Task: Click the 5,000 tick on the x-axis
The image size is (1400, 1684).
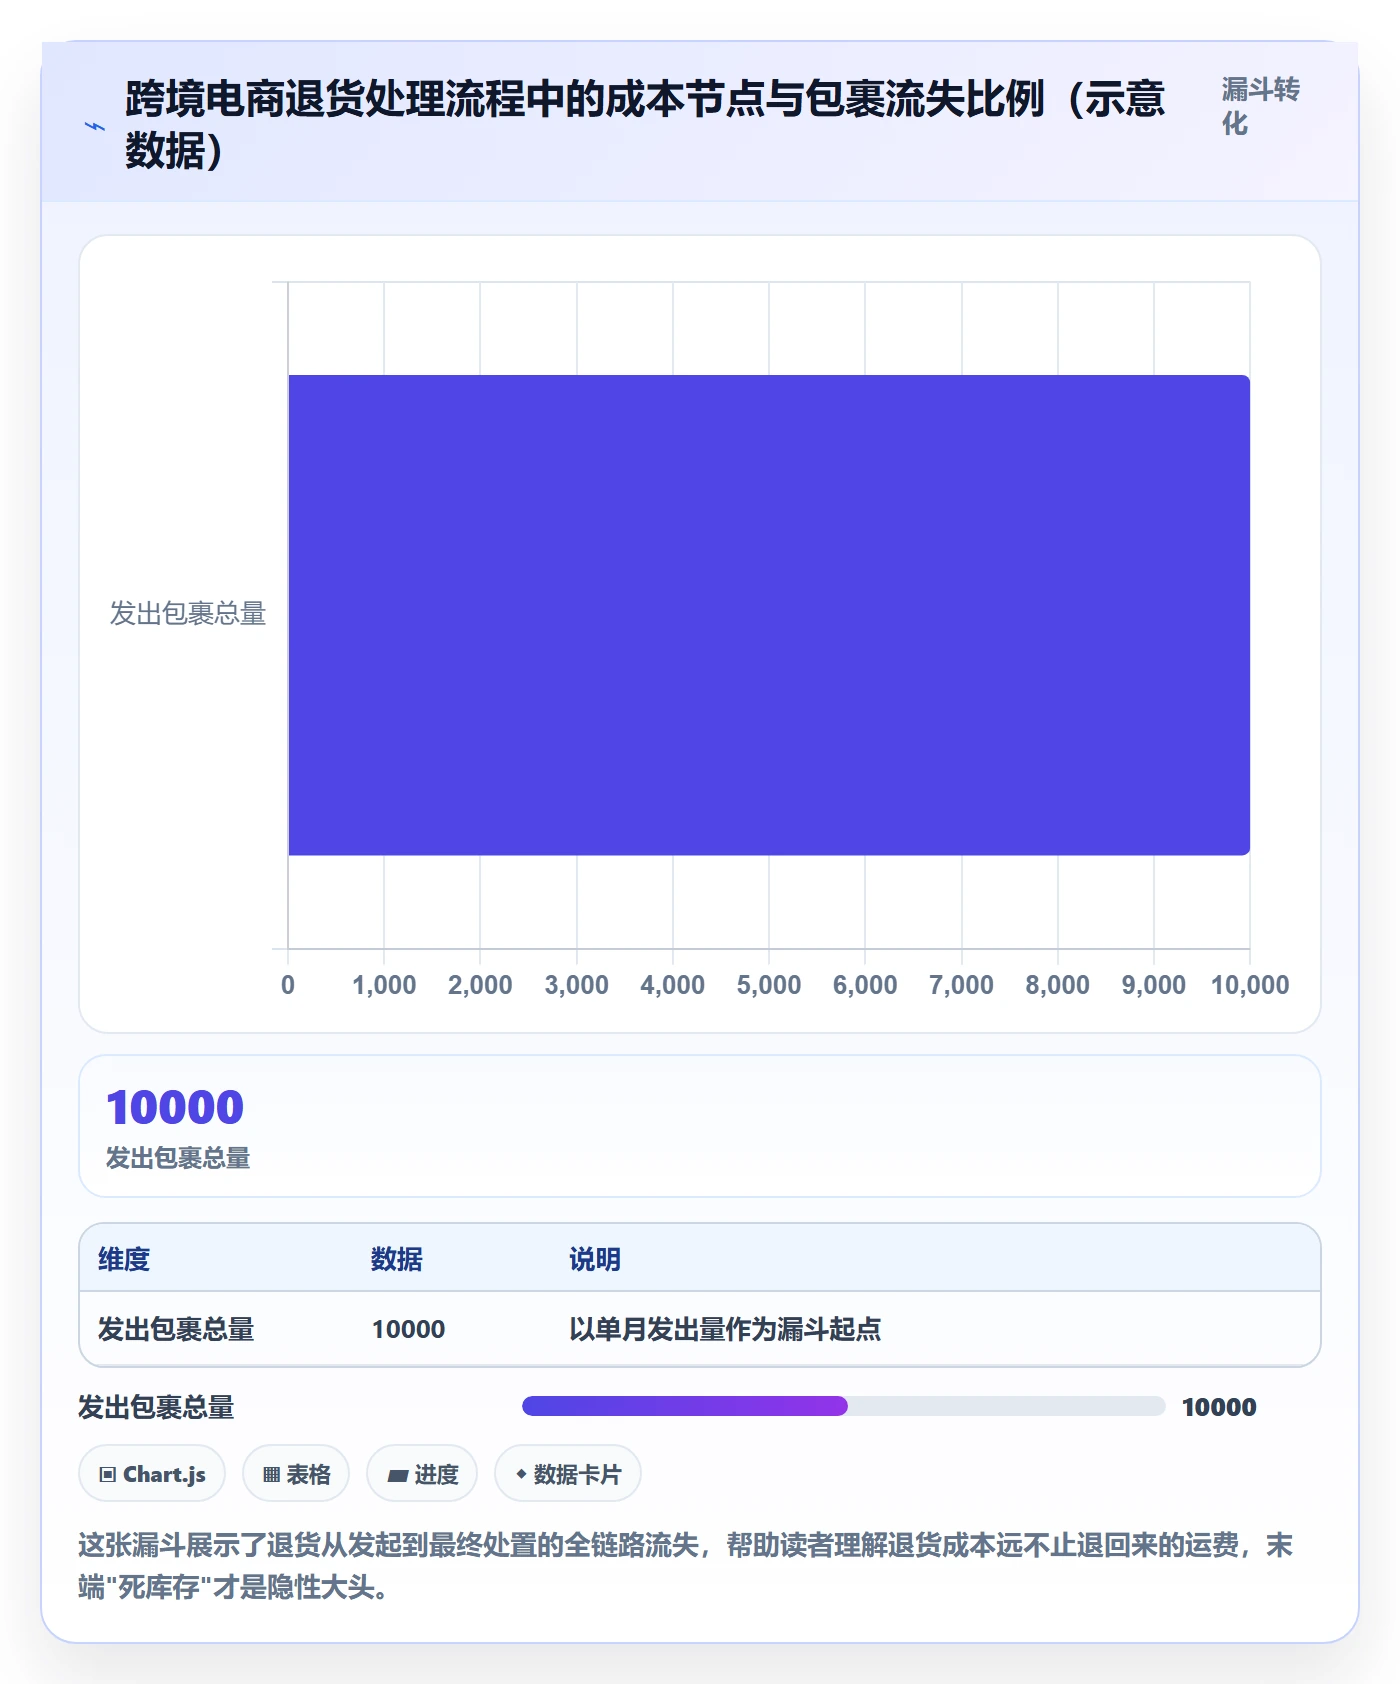Action: [769, 985]
